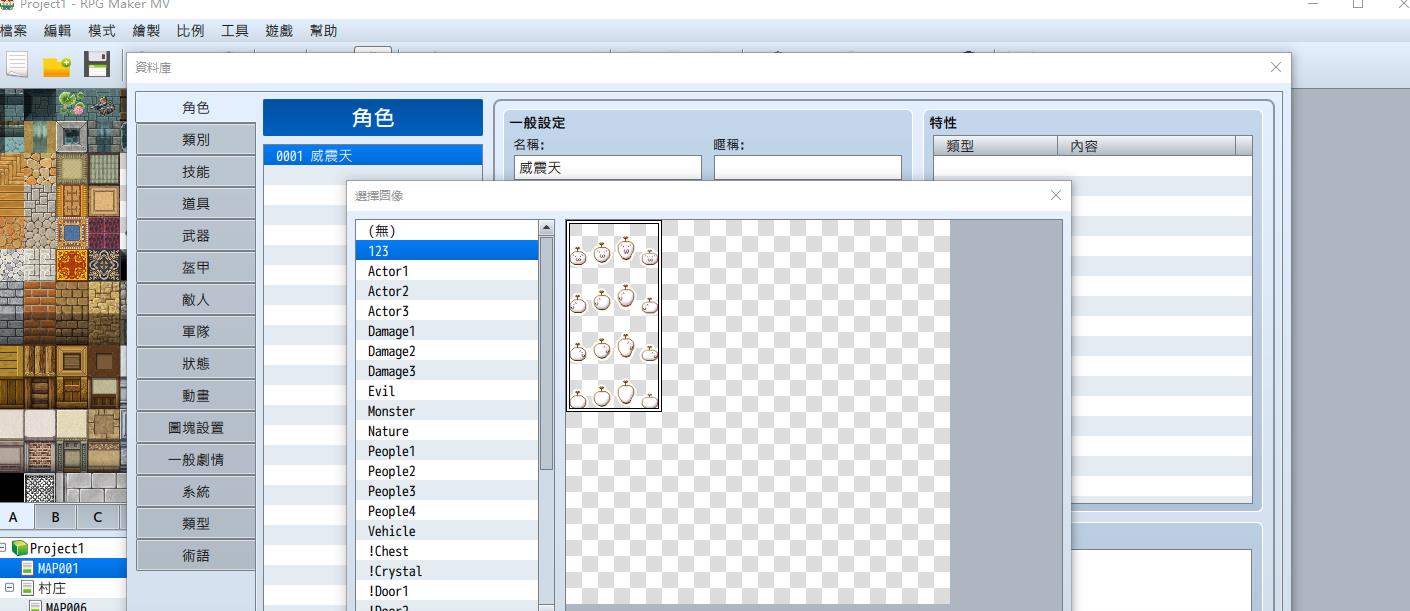Click the character sprite sheet preview
Viewport: 1410px width, 611px height.
614,315
